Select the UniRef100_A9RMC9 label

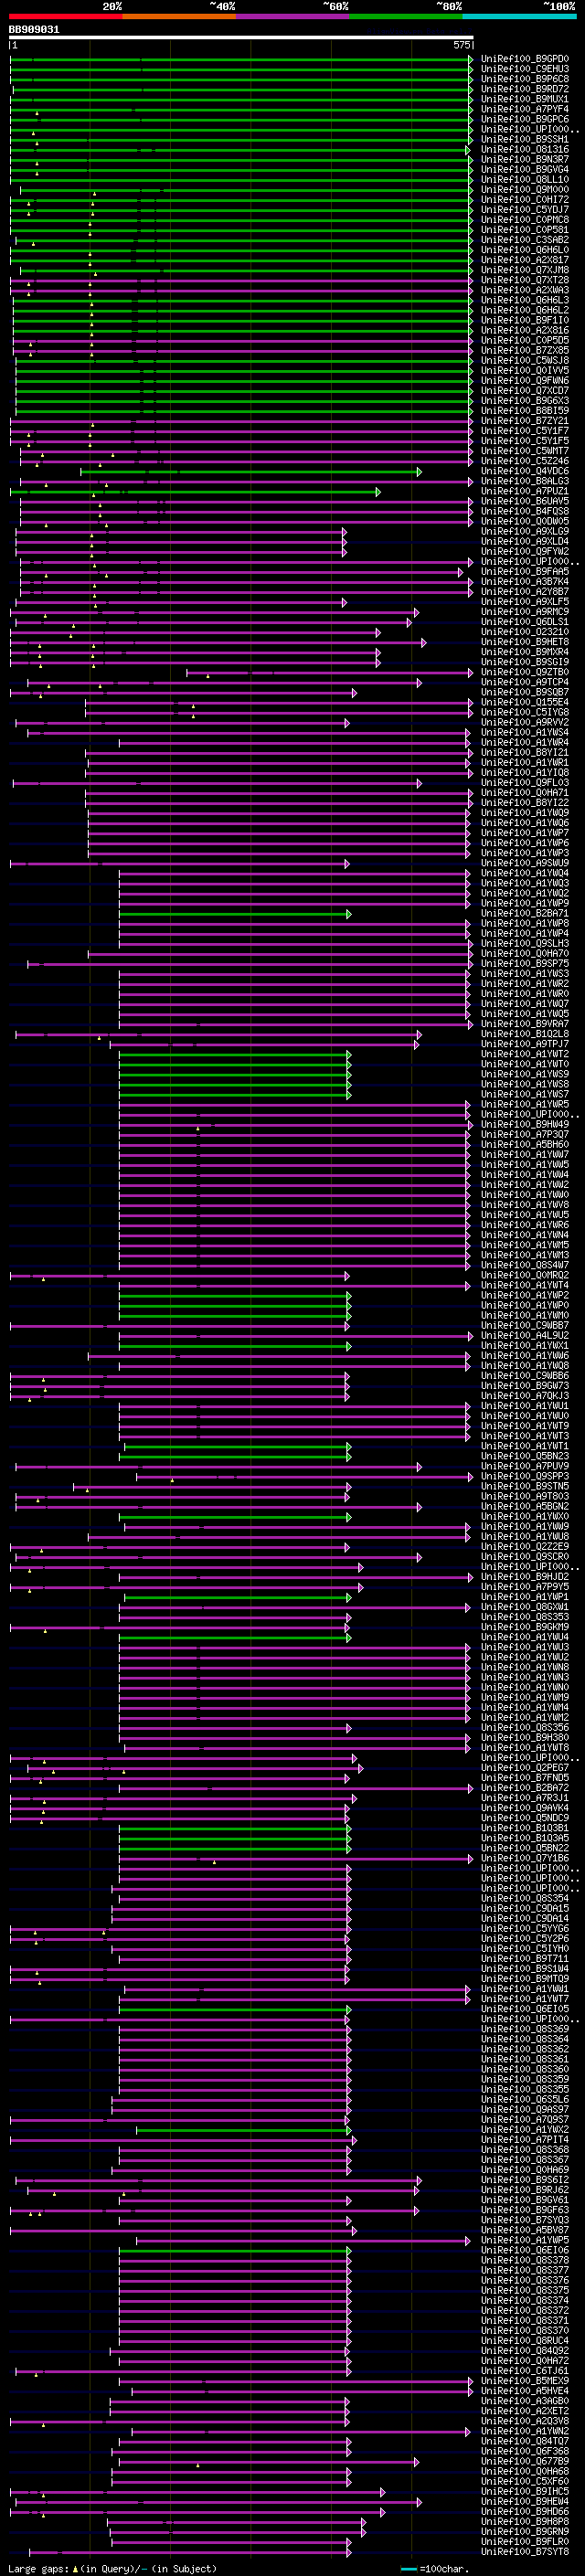point(525,612)
